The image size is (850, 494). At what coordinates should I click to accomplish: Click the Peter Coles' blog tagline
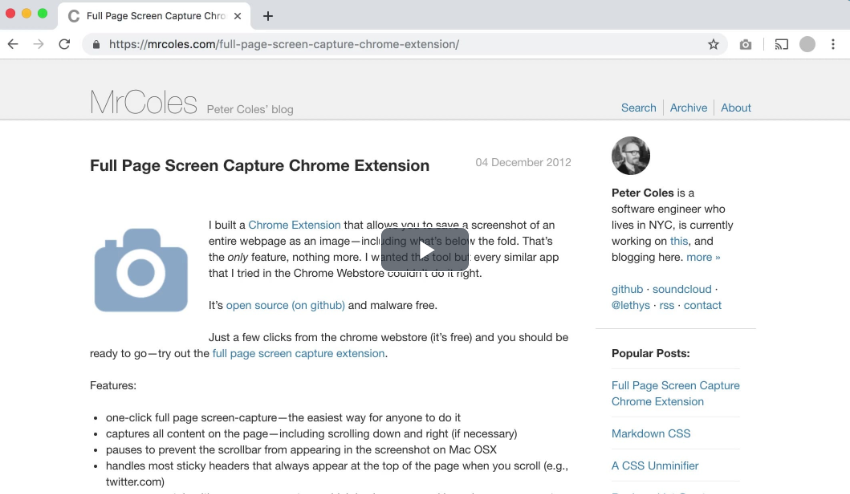pos(250,109)
